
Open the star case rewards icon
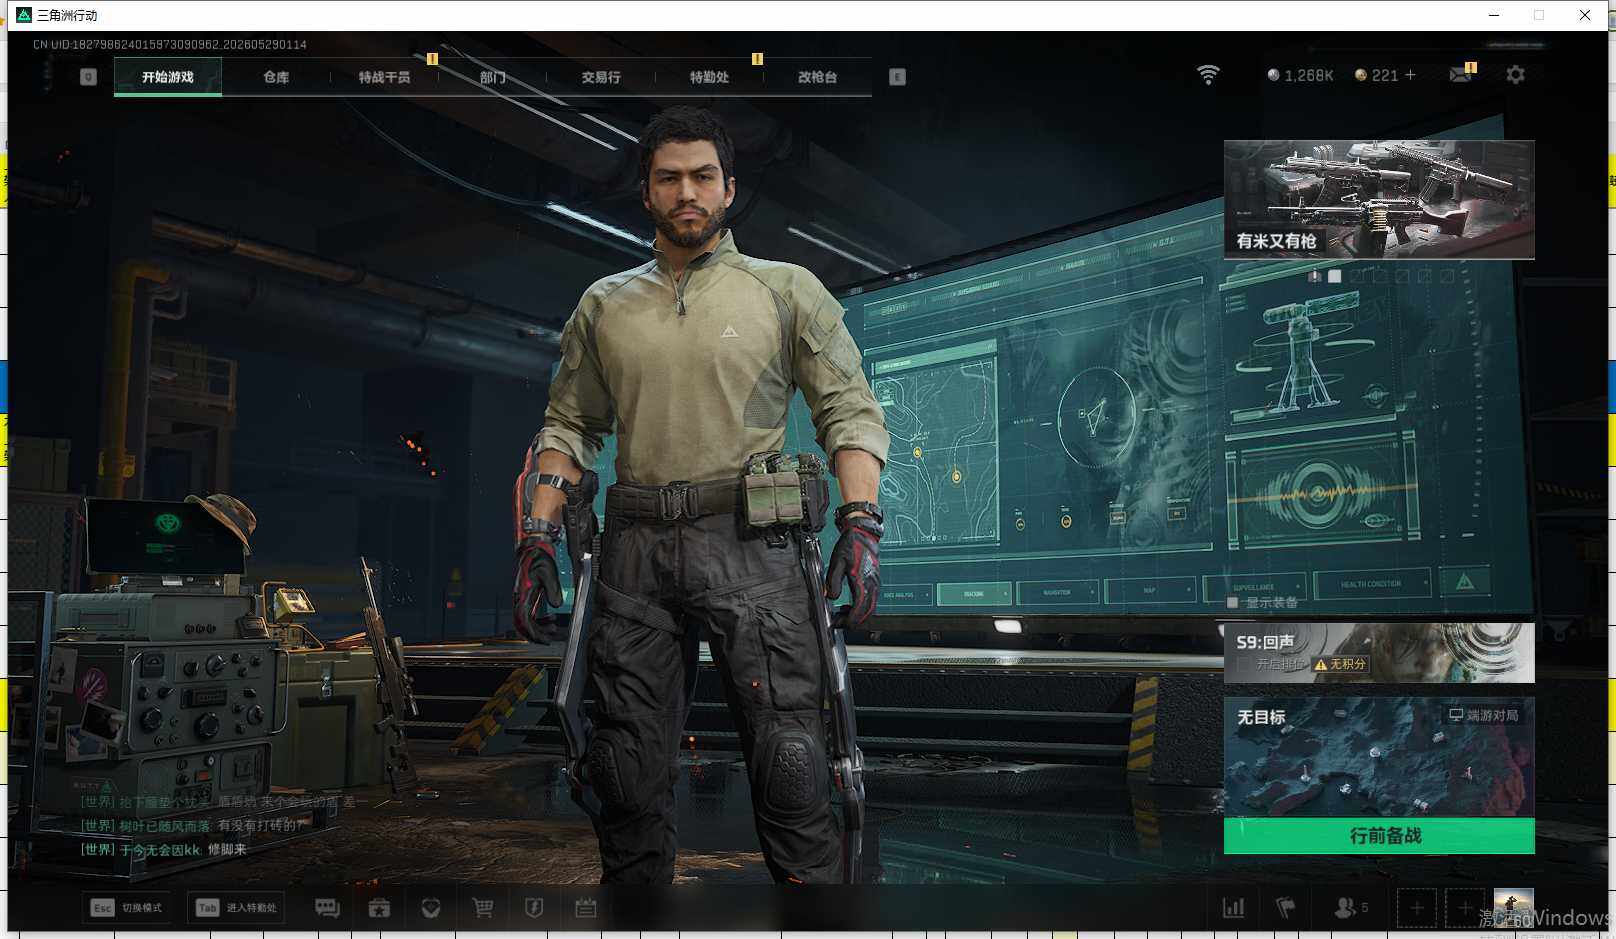coord(379,908)
